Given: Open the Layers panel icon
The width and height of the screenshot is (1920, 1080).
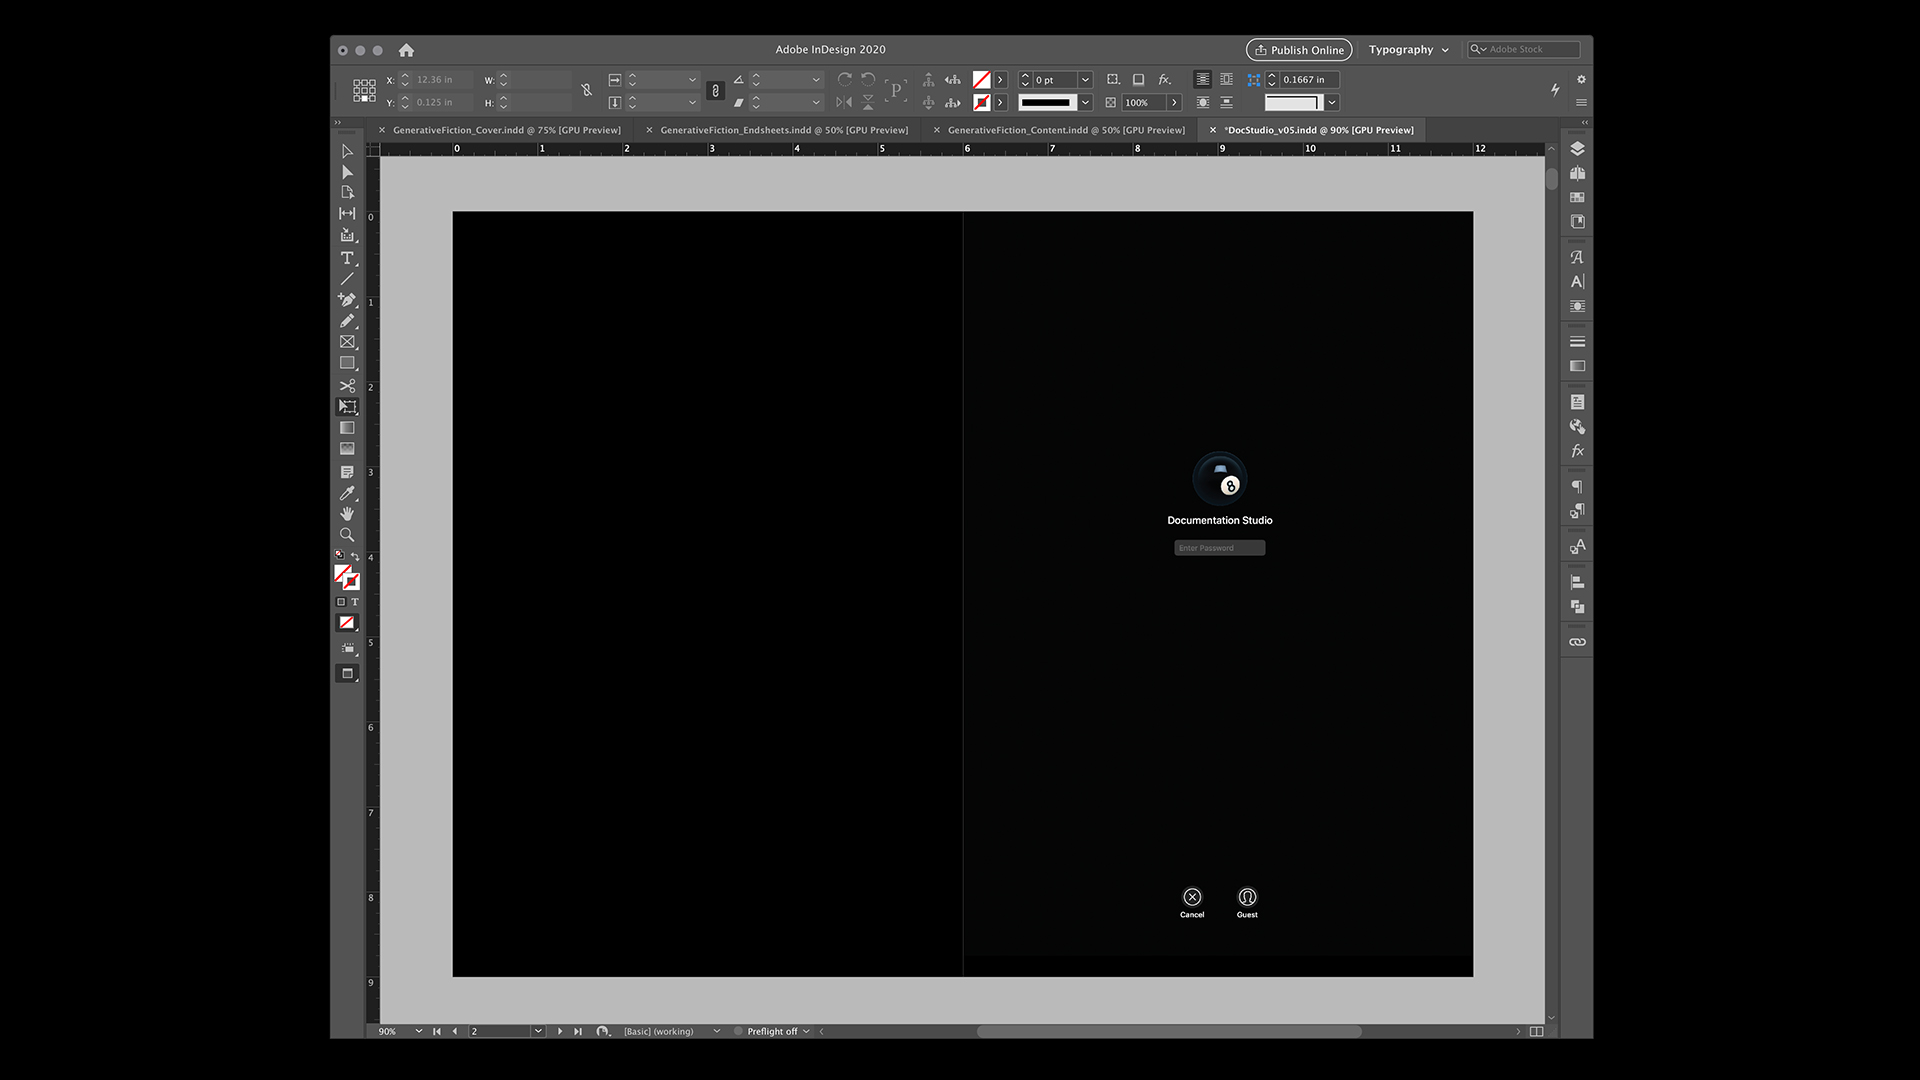Looking at the screenshot, I should click(1577, 149).
